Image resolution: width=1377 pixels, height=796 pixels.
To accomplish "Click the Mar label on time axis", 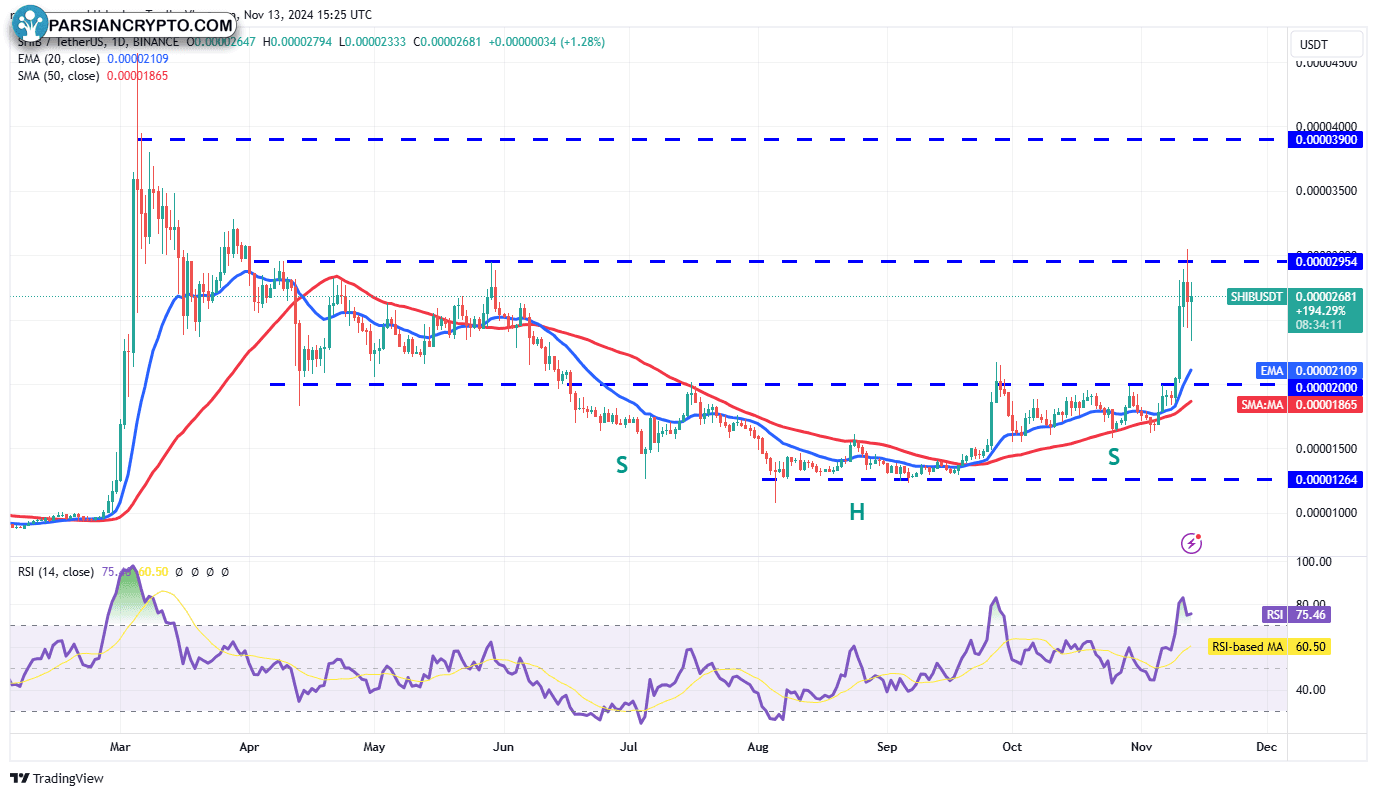I will coord(121,746).
